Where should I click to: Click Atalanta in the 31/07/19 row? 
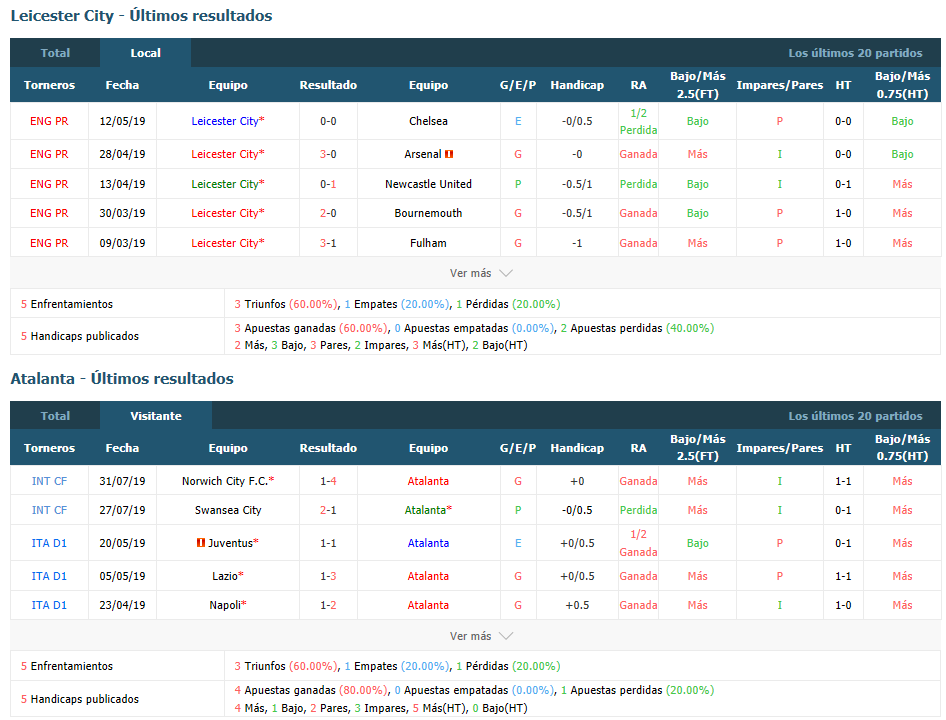(428, 481)
